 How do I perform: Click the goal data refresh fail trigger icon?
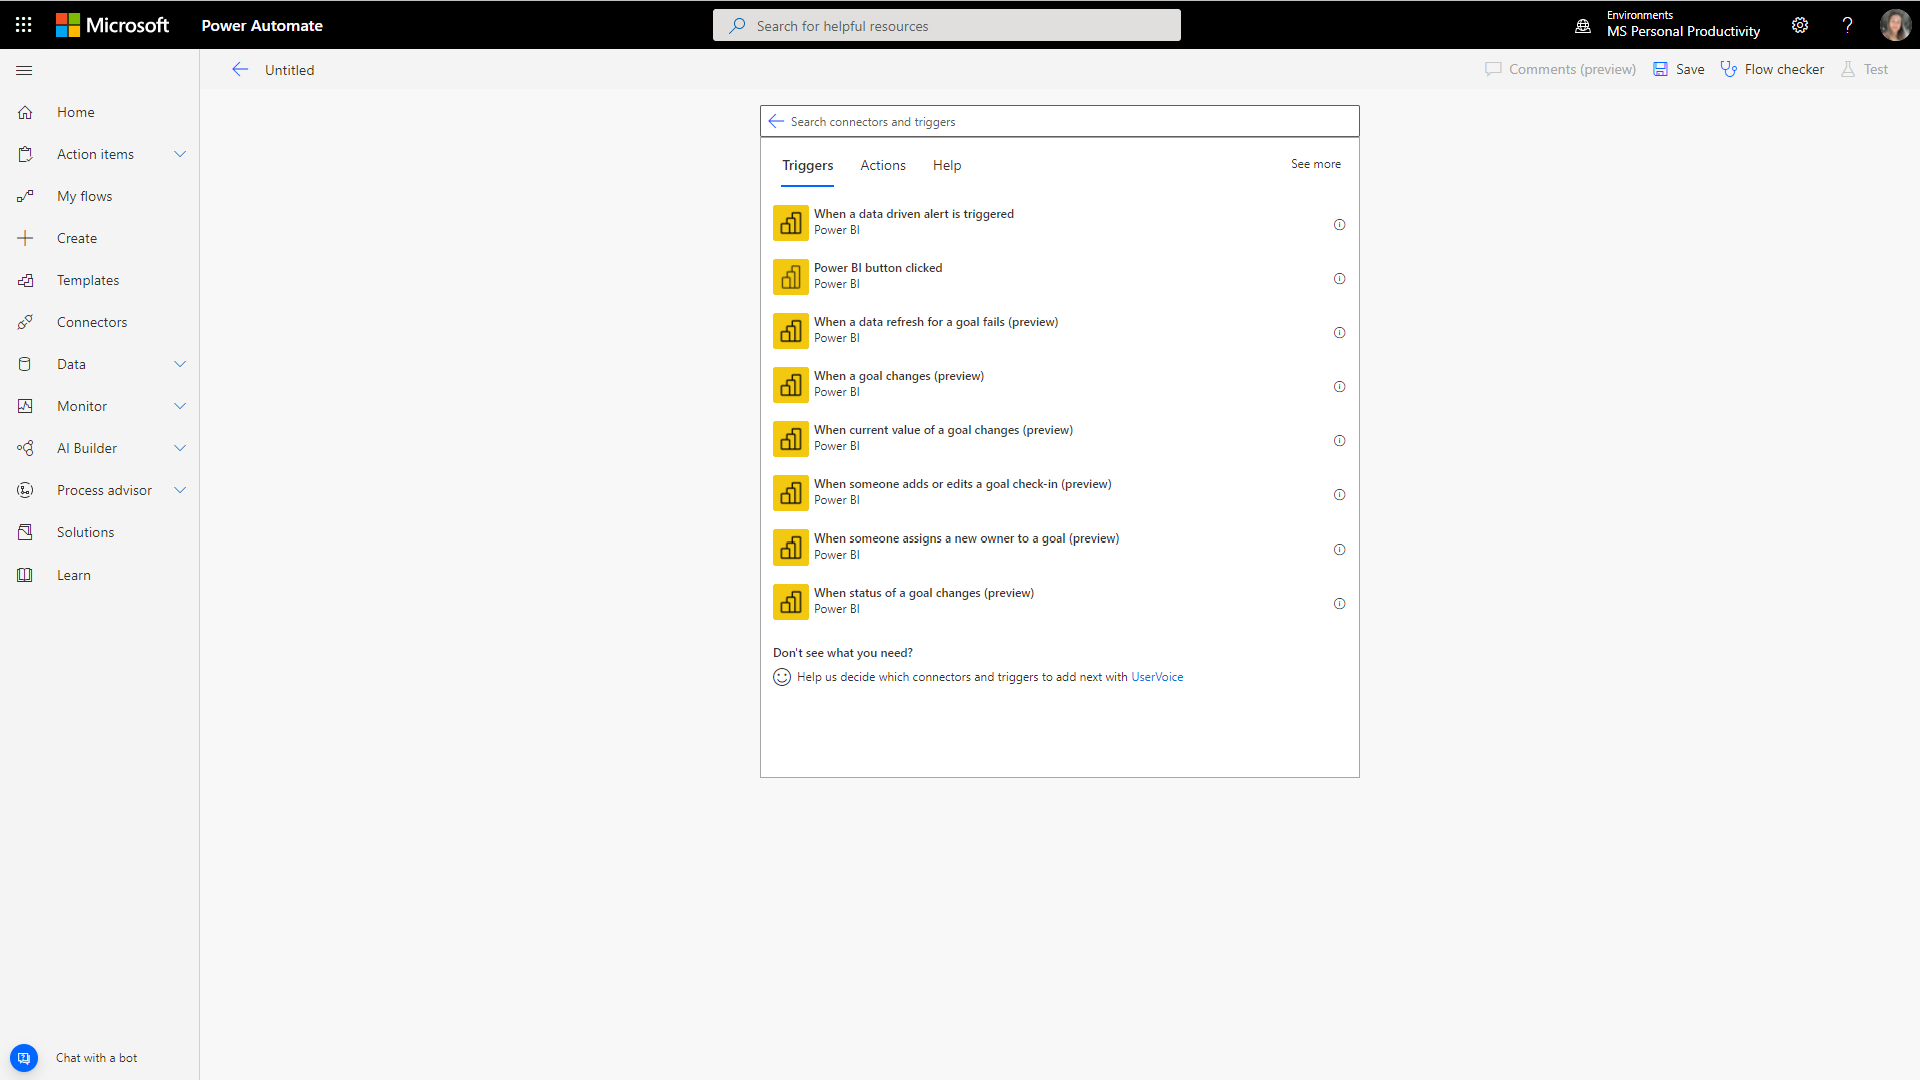pyautogui.click(x=789, y=330)
